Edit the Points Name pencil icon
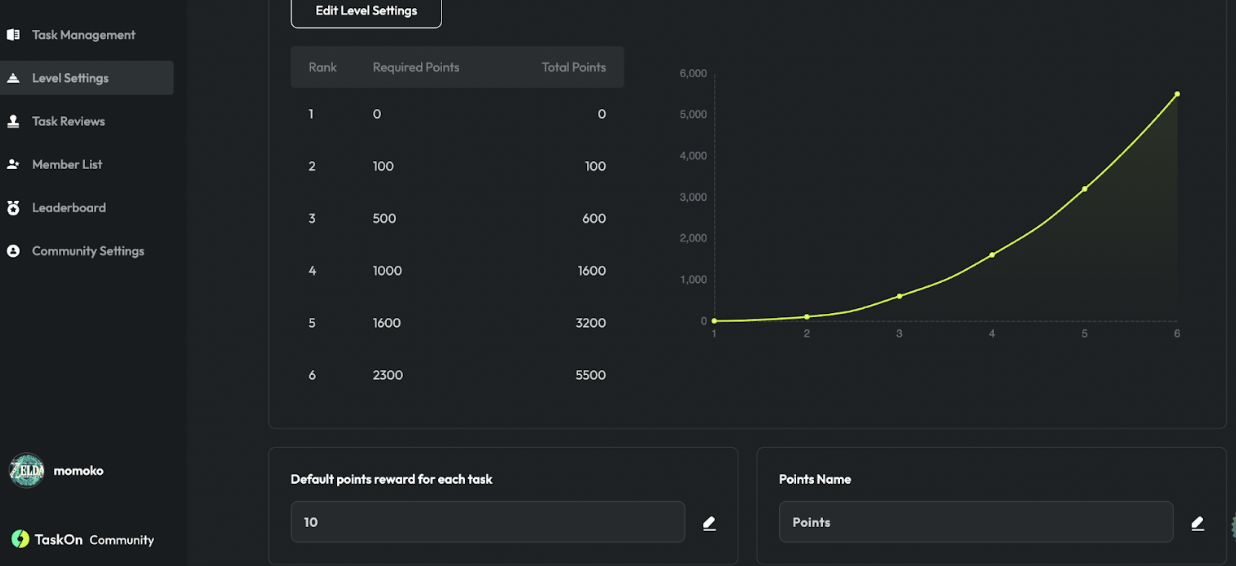 pos(1197,523)
